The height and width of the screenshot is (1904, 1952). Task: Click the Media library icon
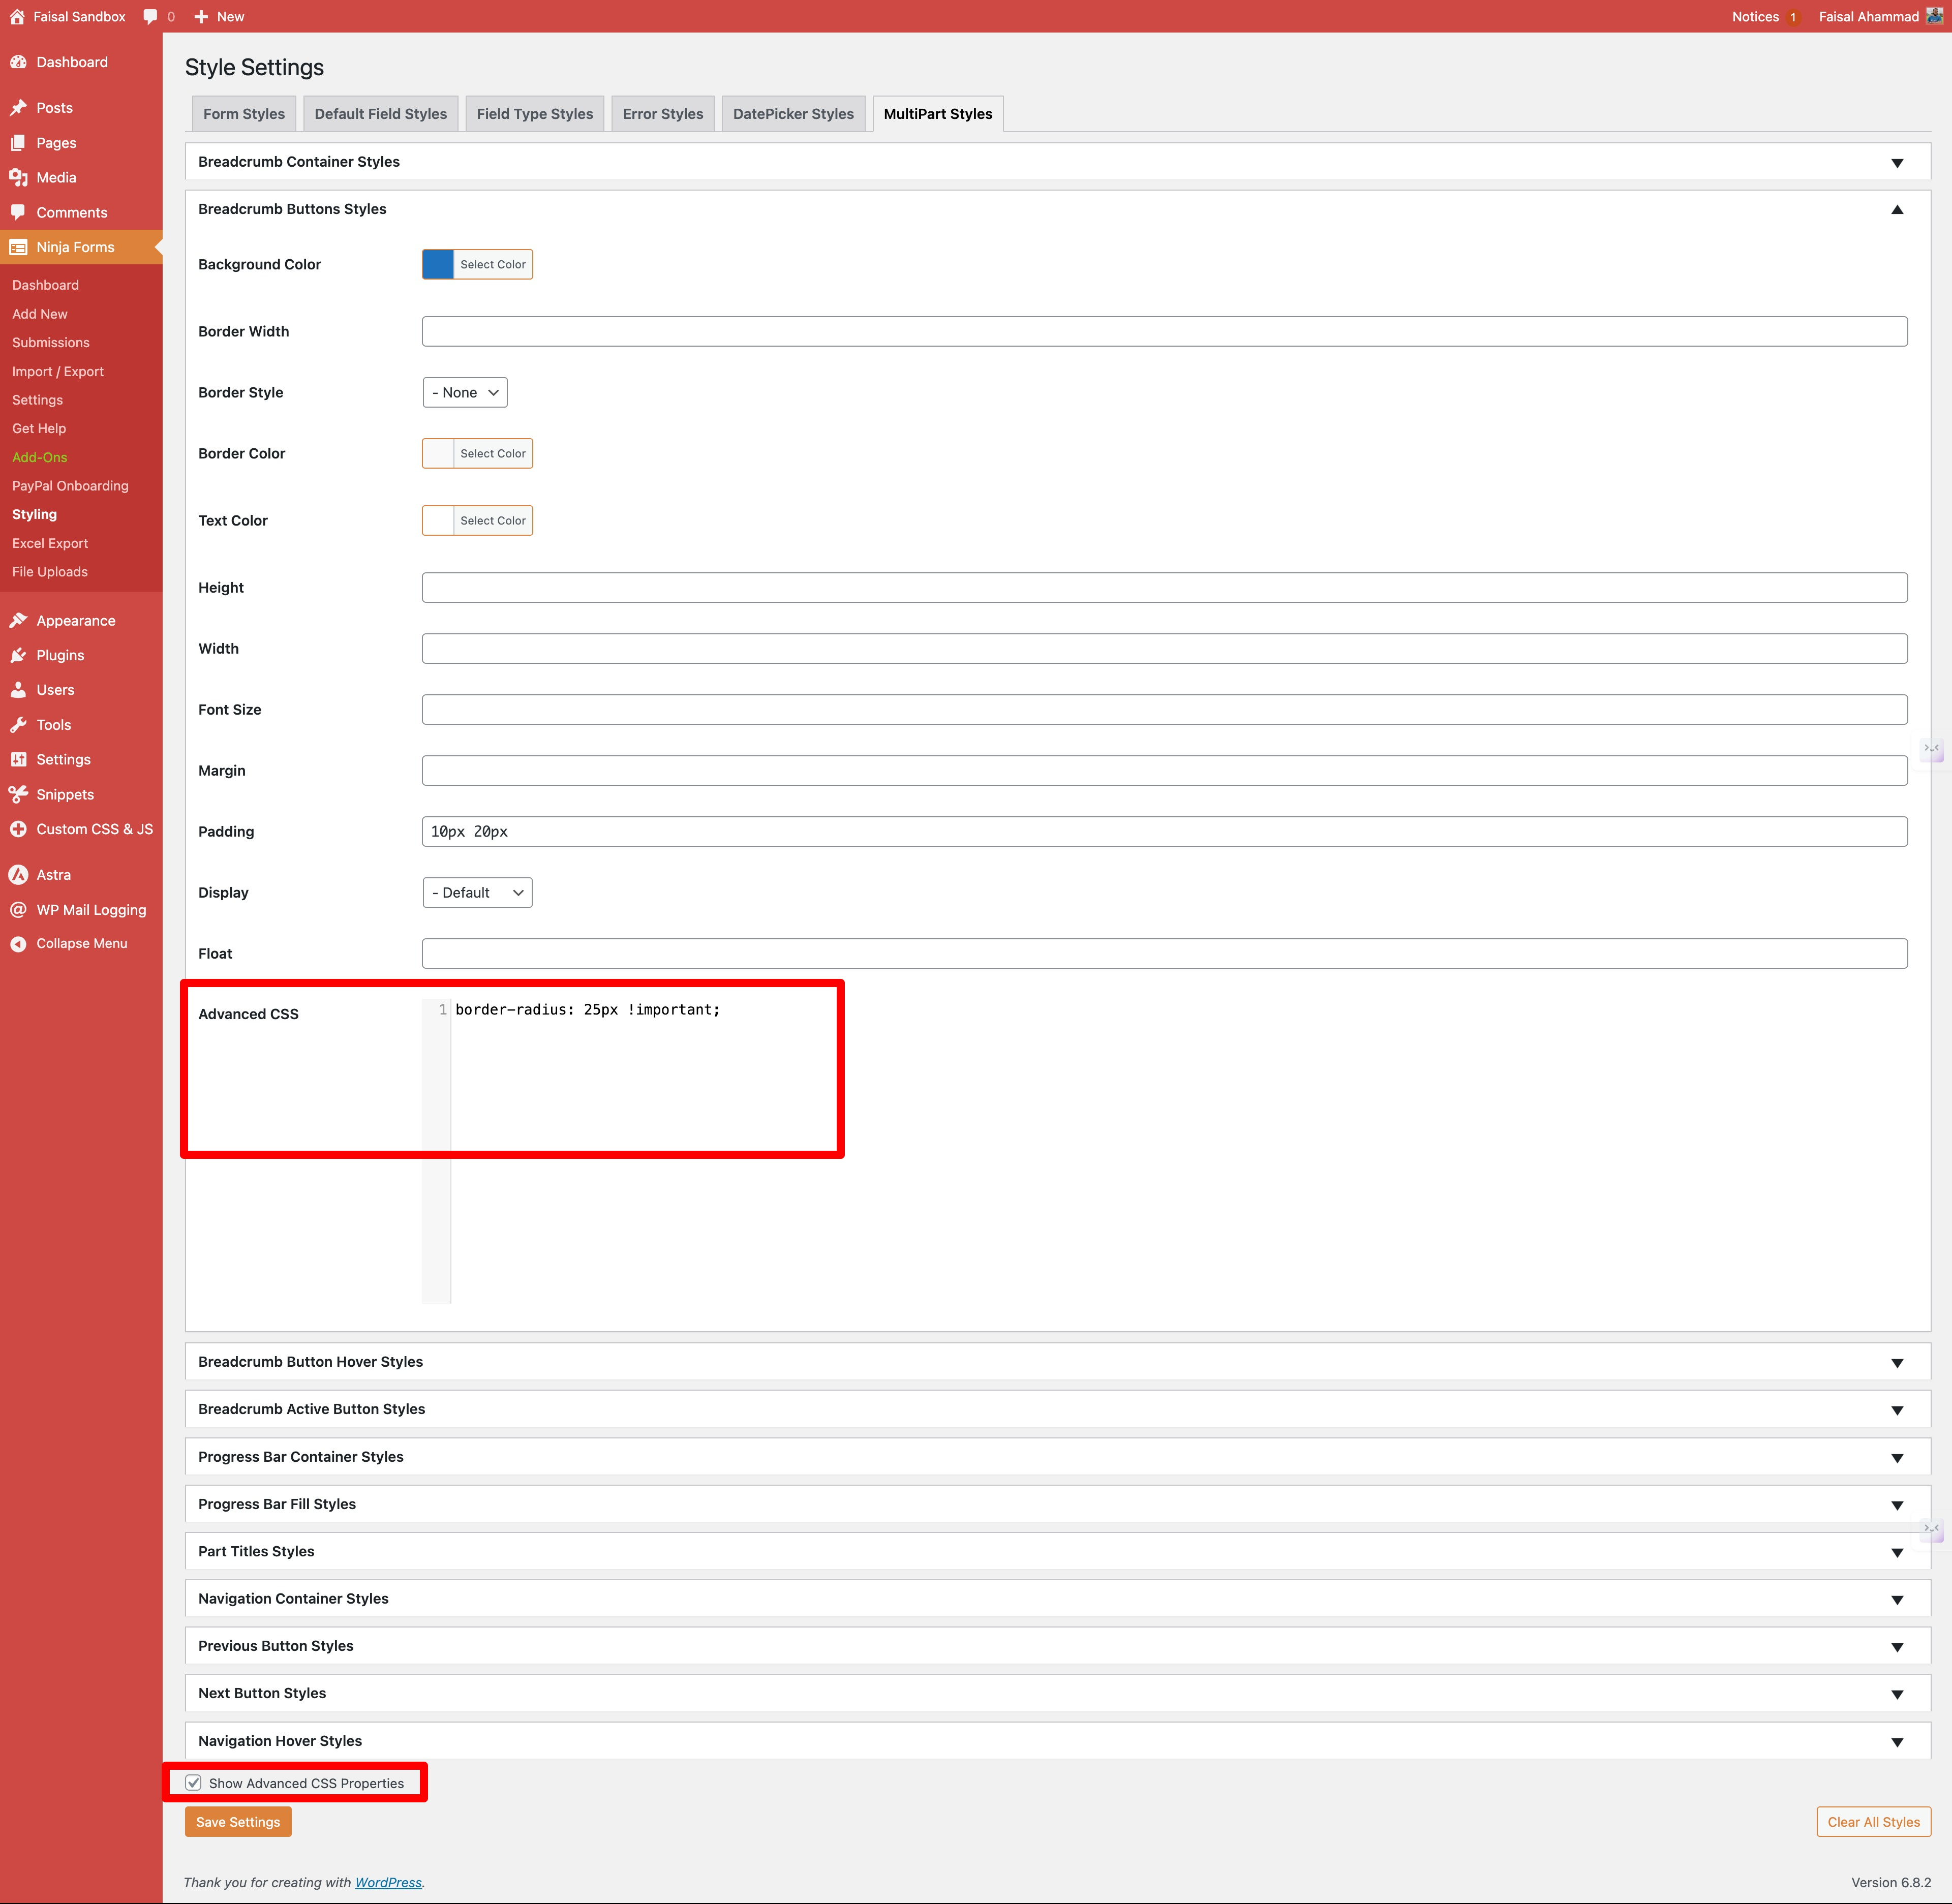pos(18,177)
